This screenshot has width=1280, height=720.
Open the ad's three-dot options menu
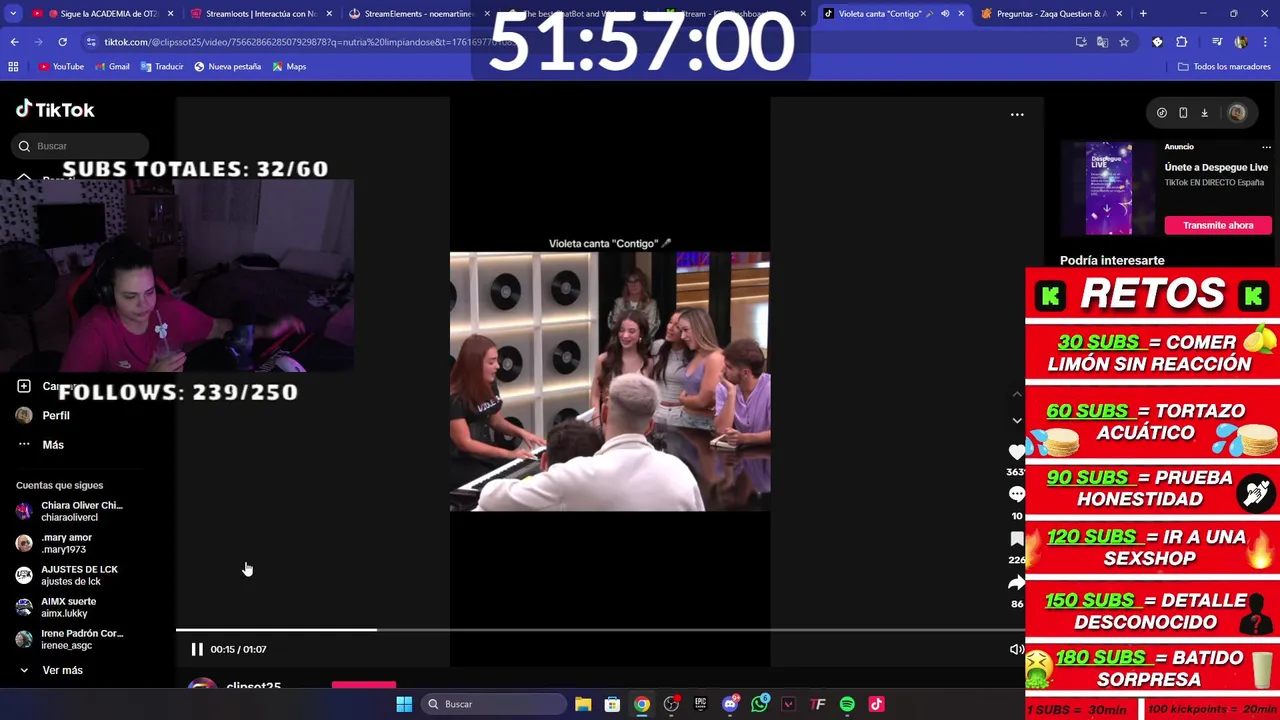pyautogui.click(x=1266, y=147)
